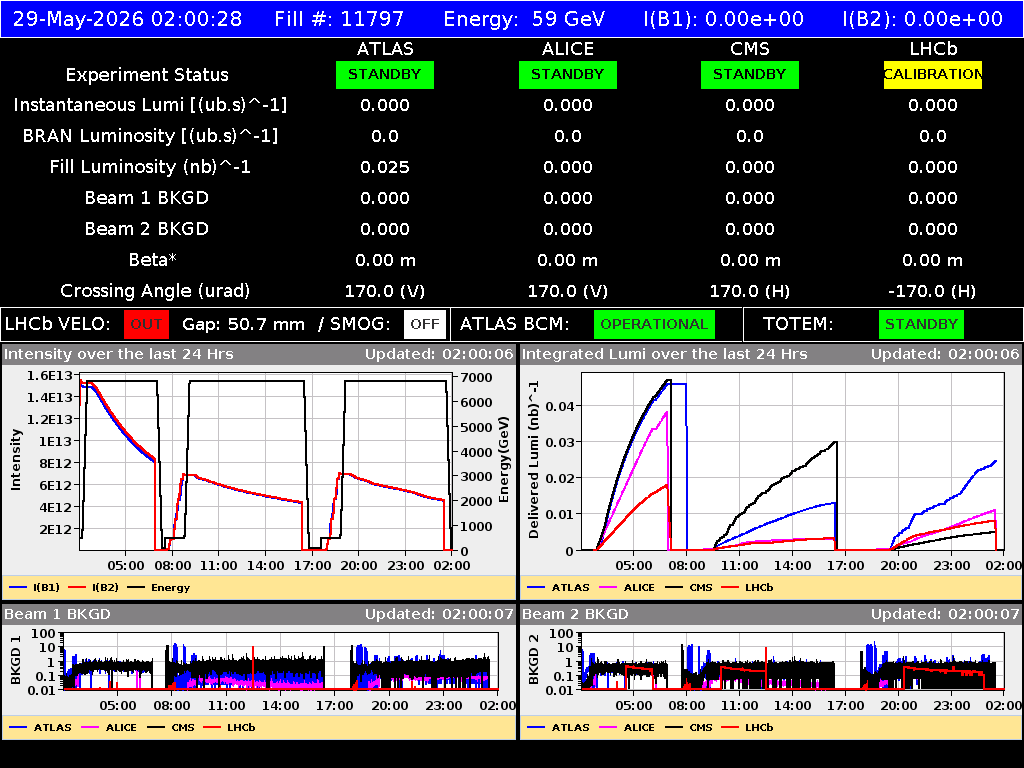1024x768 pixels.
Task: Click the VELO Gap: 50.7 mm text
Action: point(243,325)
